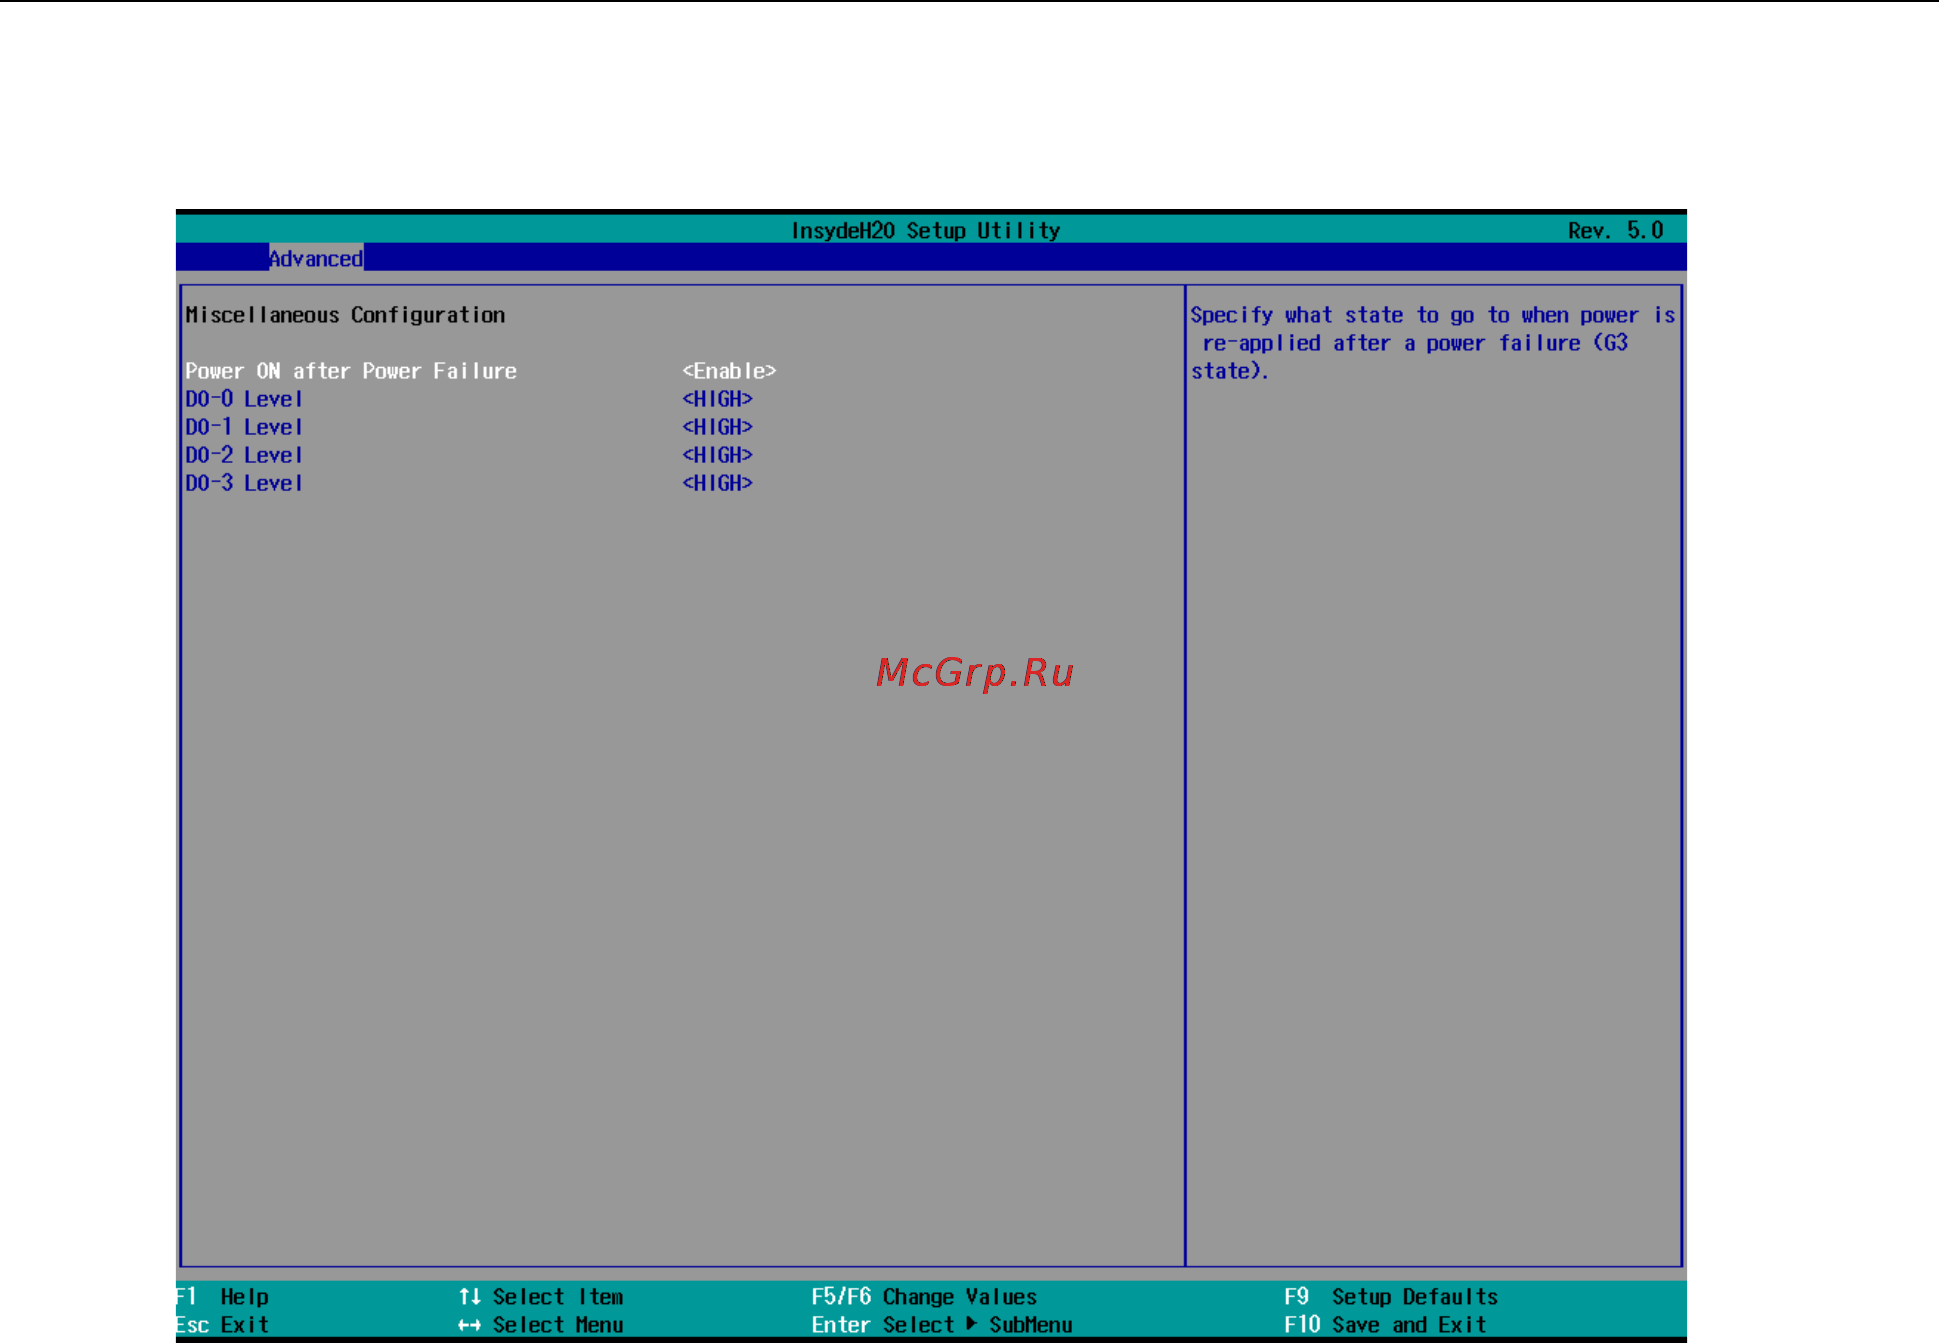Click the F1 Help hint
The height and width of the screenshot is (1343, 1939).
click(223, 1297)
